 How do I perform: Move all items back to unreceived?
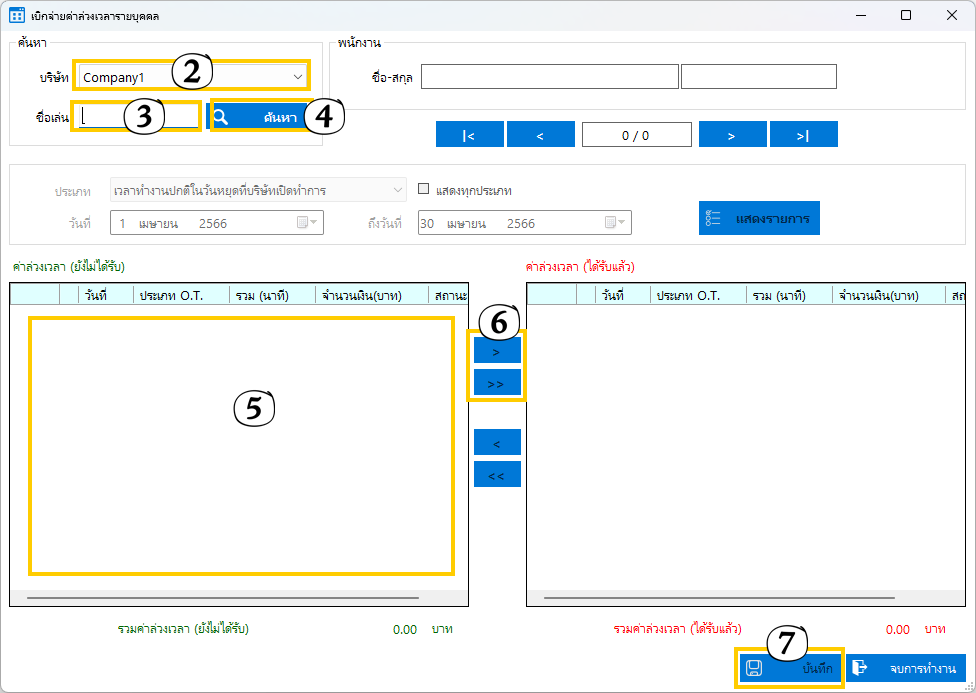pyautogui.click(x=497, y=475)
